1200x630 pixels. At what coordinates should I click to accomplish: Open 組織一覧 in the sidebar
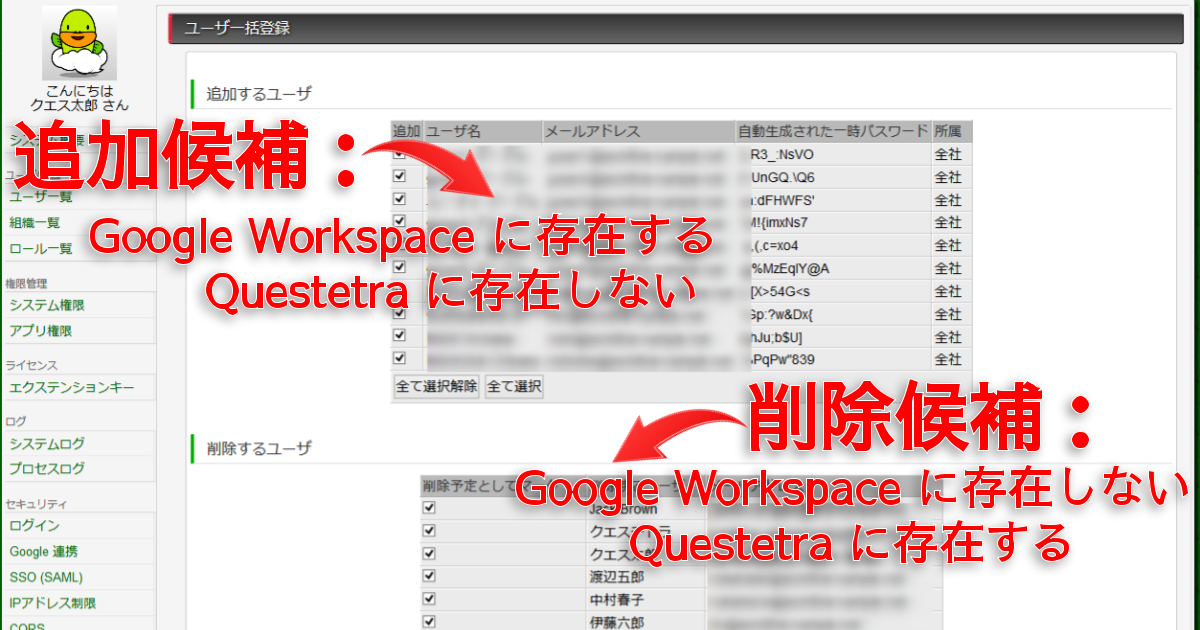coord(35,223)
